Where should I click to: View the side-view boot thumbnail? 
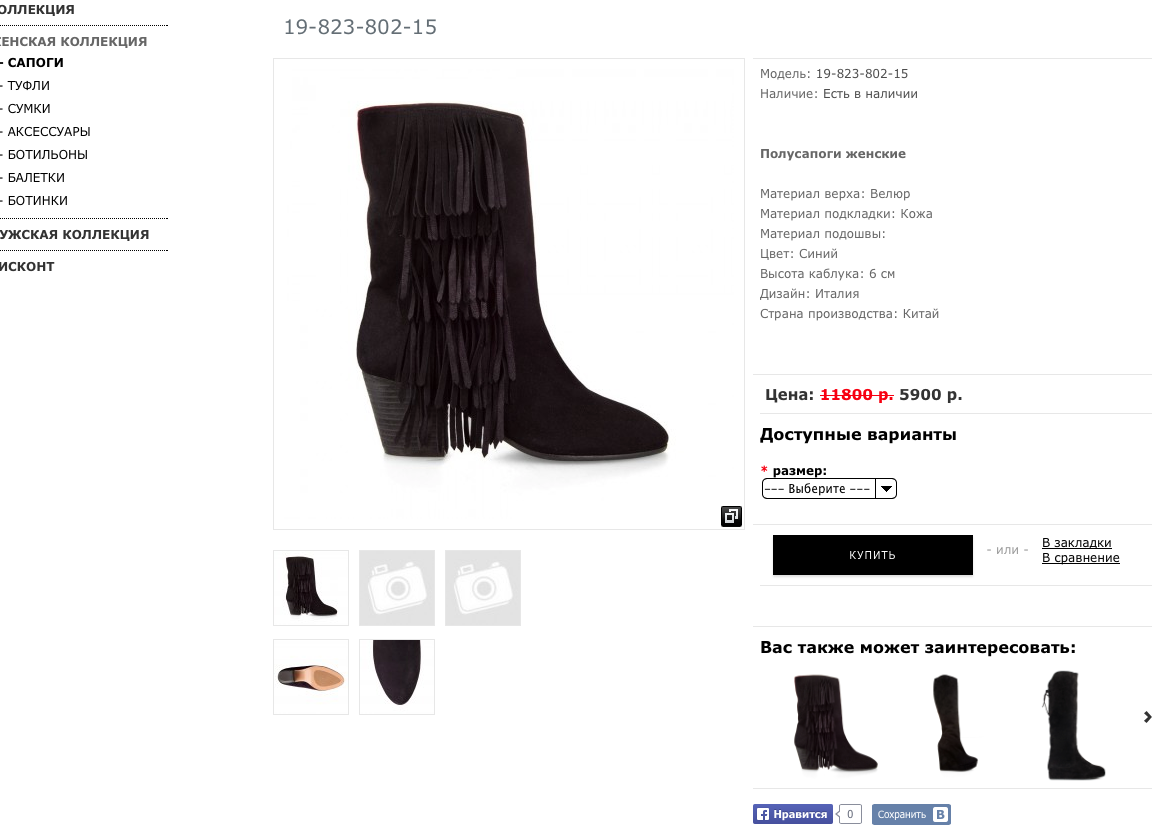click(x=311, y=588)
